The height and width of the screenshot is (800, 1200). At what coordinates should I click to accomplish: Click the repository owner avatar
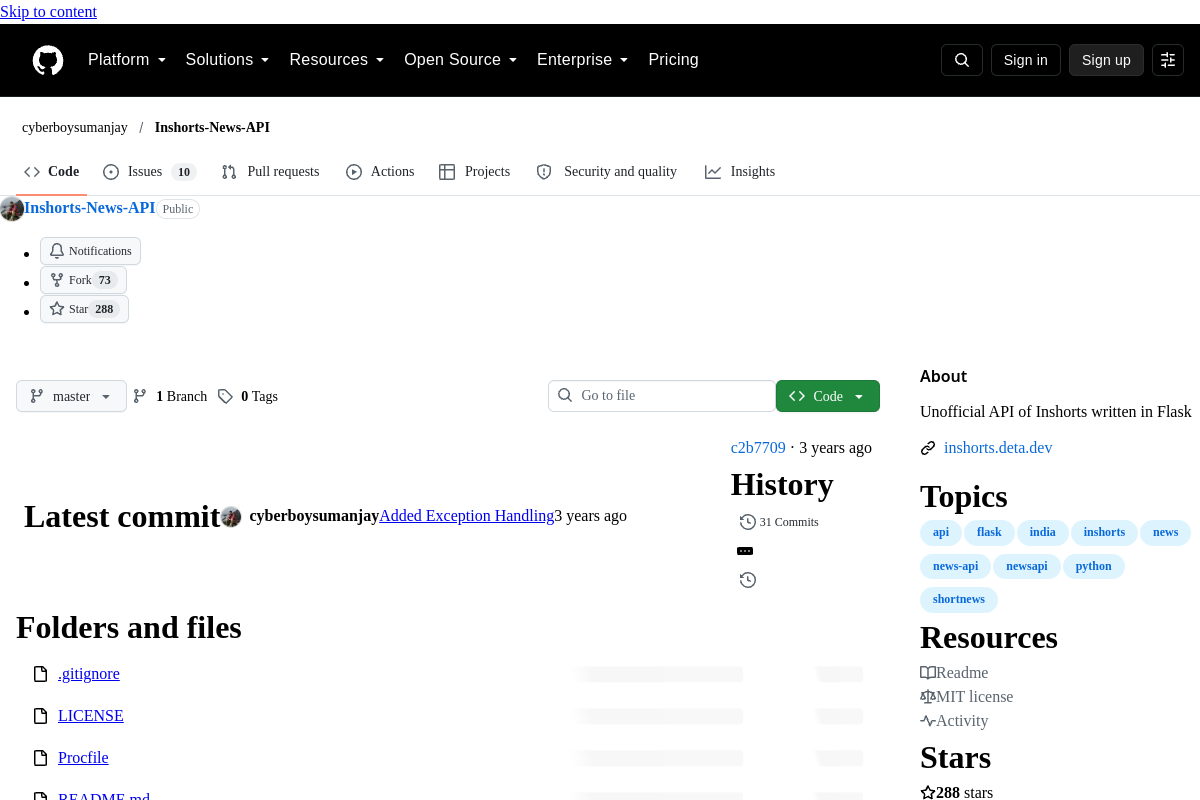point(12,209)
